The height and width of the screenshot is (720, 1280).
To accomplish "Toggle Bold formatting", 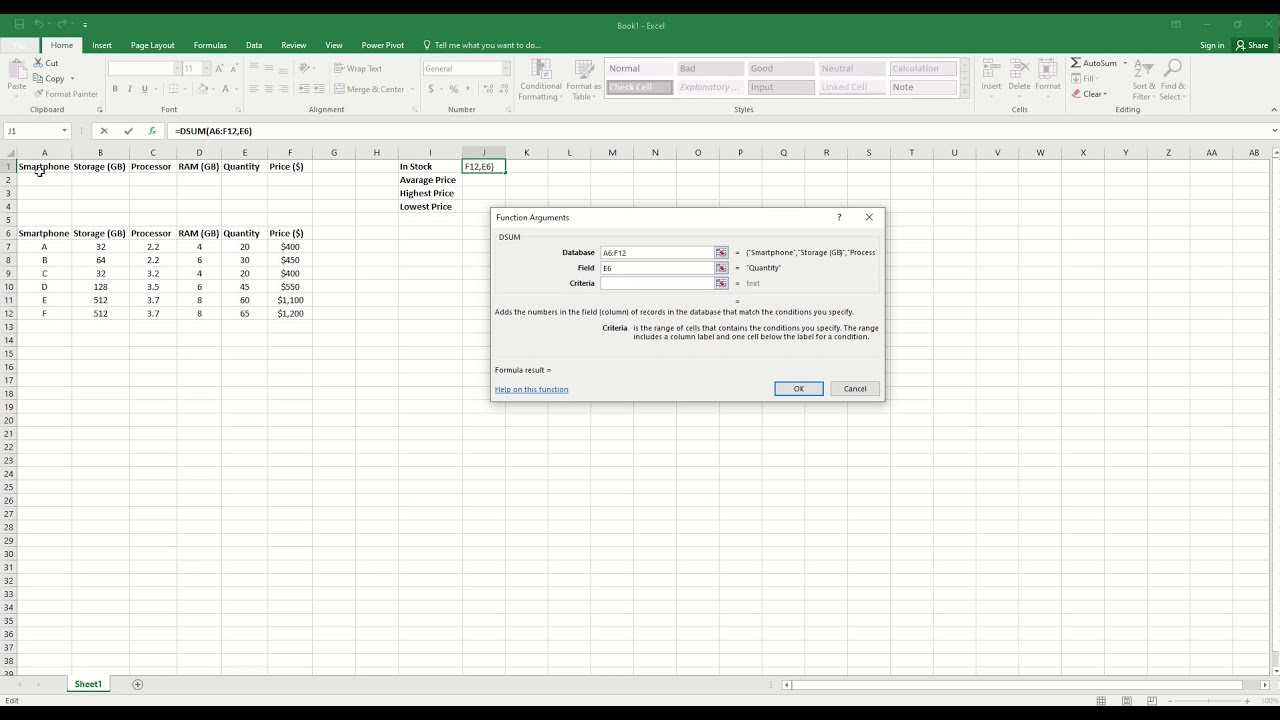I will click(x=115, y=89).
